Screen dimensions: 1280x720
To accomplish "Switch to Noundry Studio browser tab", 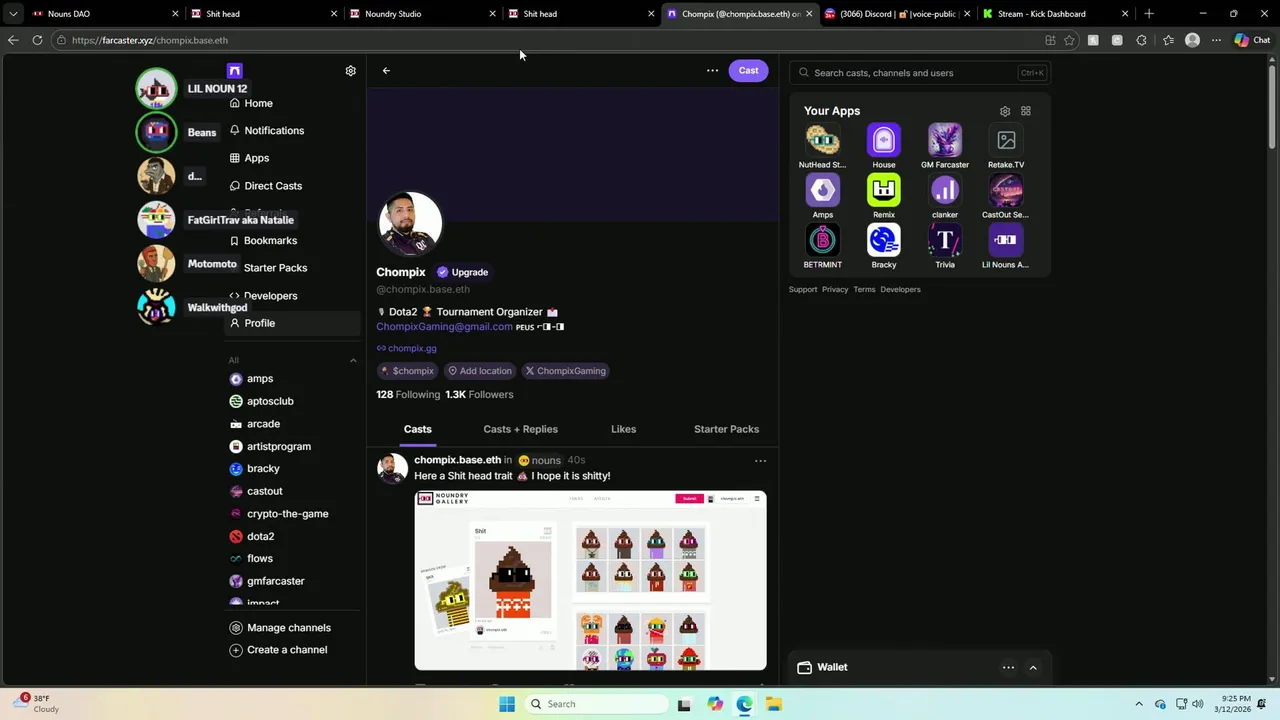I will click(420, 14).
